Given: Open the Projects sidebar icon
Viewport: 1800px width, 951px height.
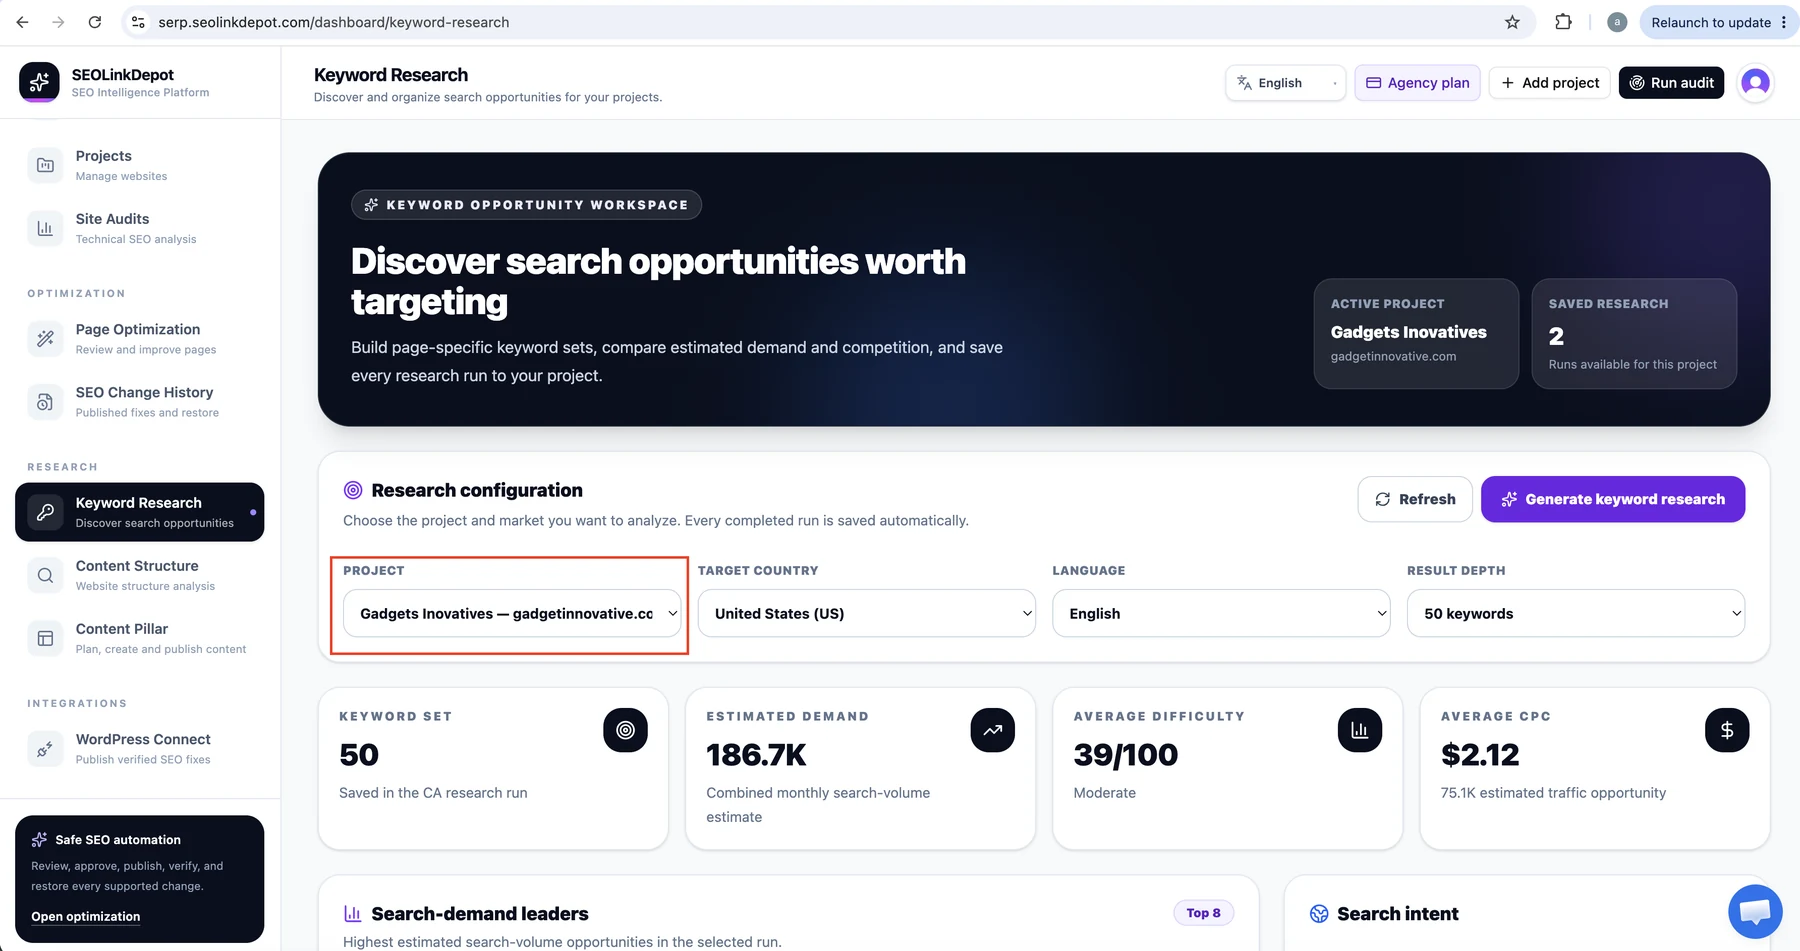Looking at the screenshot, I should [45, 165].
